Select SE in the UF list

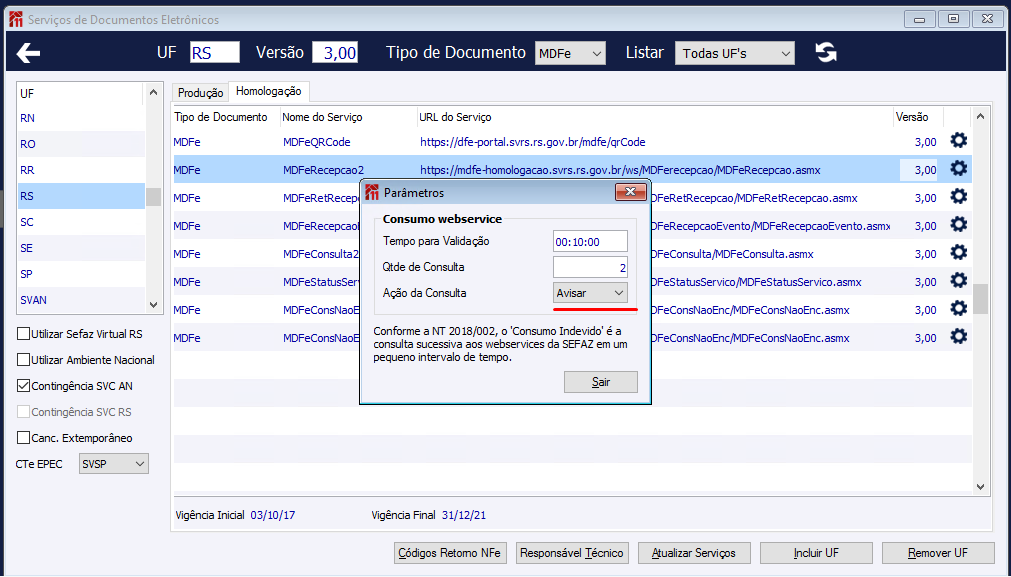tap(81, 248)
